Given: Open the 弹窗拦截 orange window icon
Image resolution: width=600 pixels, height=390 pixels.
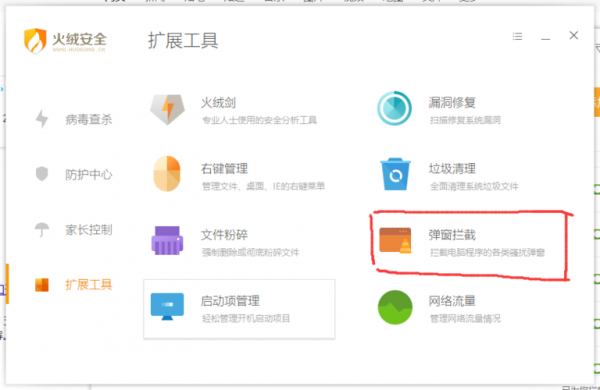Looking at the screenshot, I should point(395,240).
